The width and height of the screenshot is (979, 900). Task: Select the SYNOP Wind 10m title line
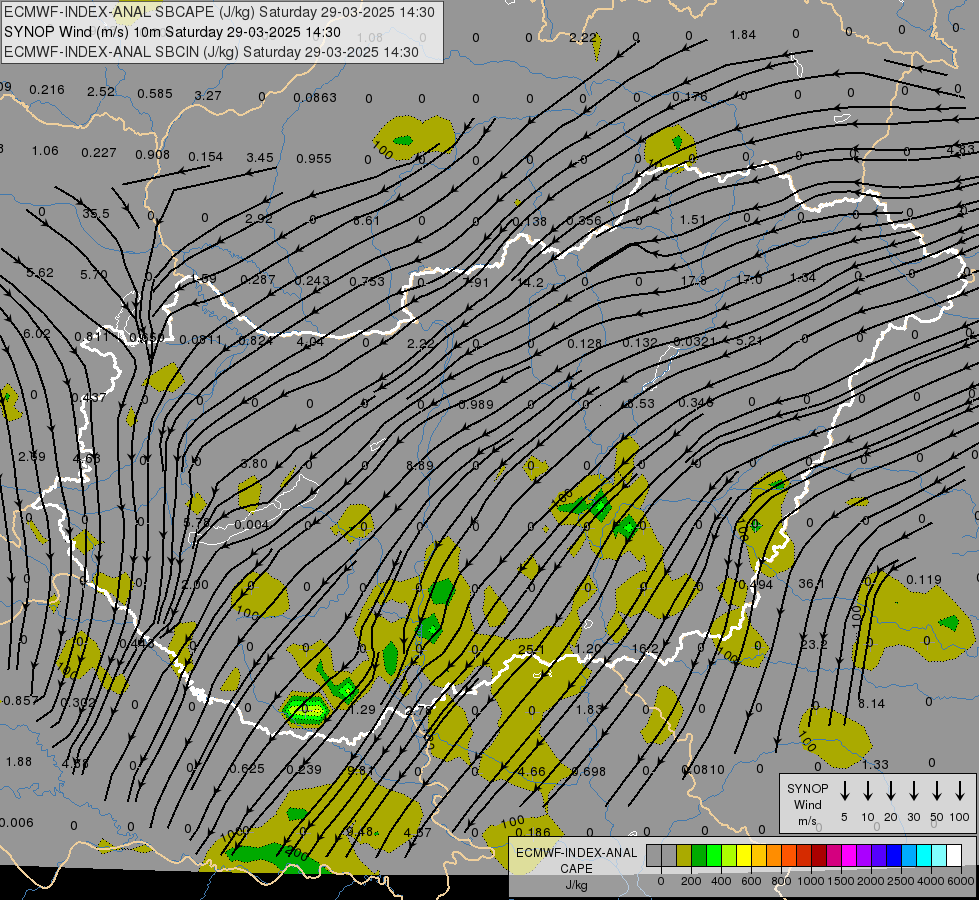click(172, 32)
